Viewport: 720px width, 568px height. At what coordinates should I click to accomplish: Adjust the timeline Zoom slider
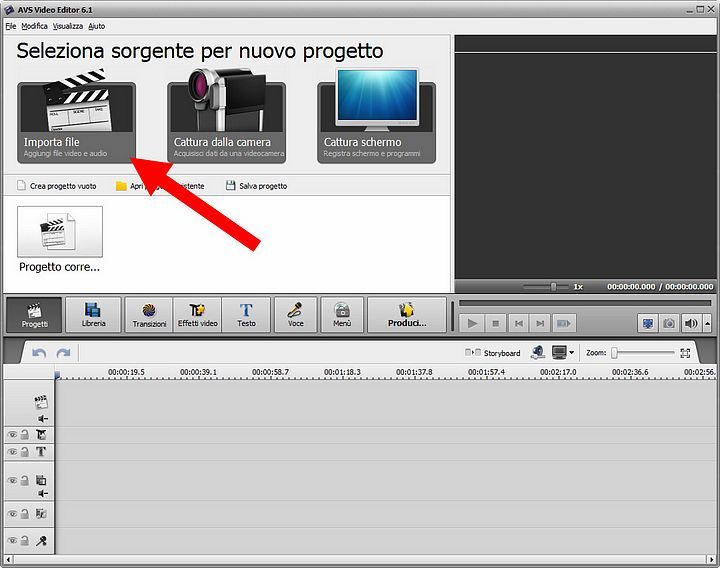[x=644, y=353]
